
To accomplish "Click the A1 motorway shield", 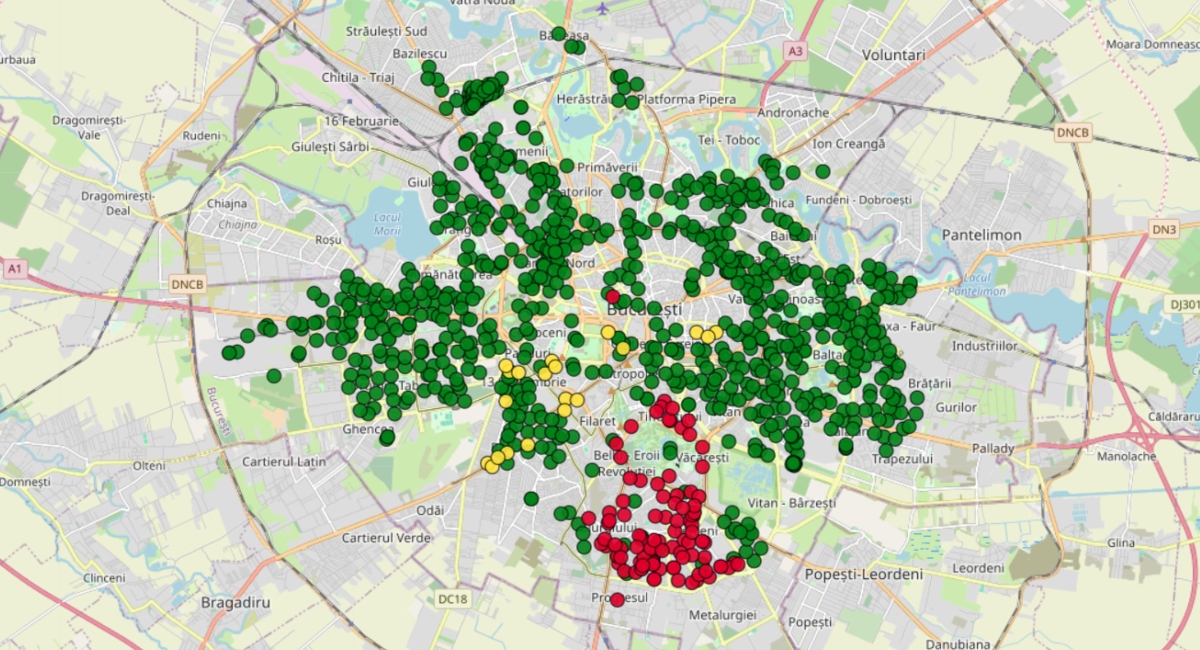I will pos(14,269).
